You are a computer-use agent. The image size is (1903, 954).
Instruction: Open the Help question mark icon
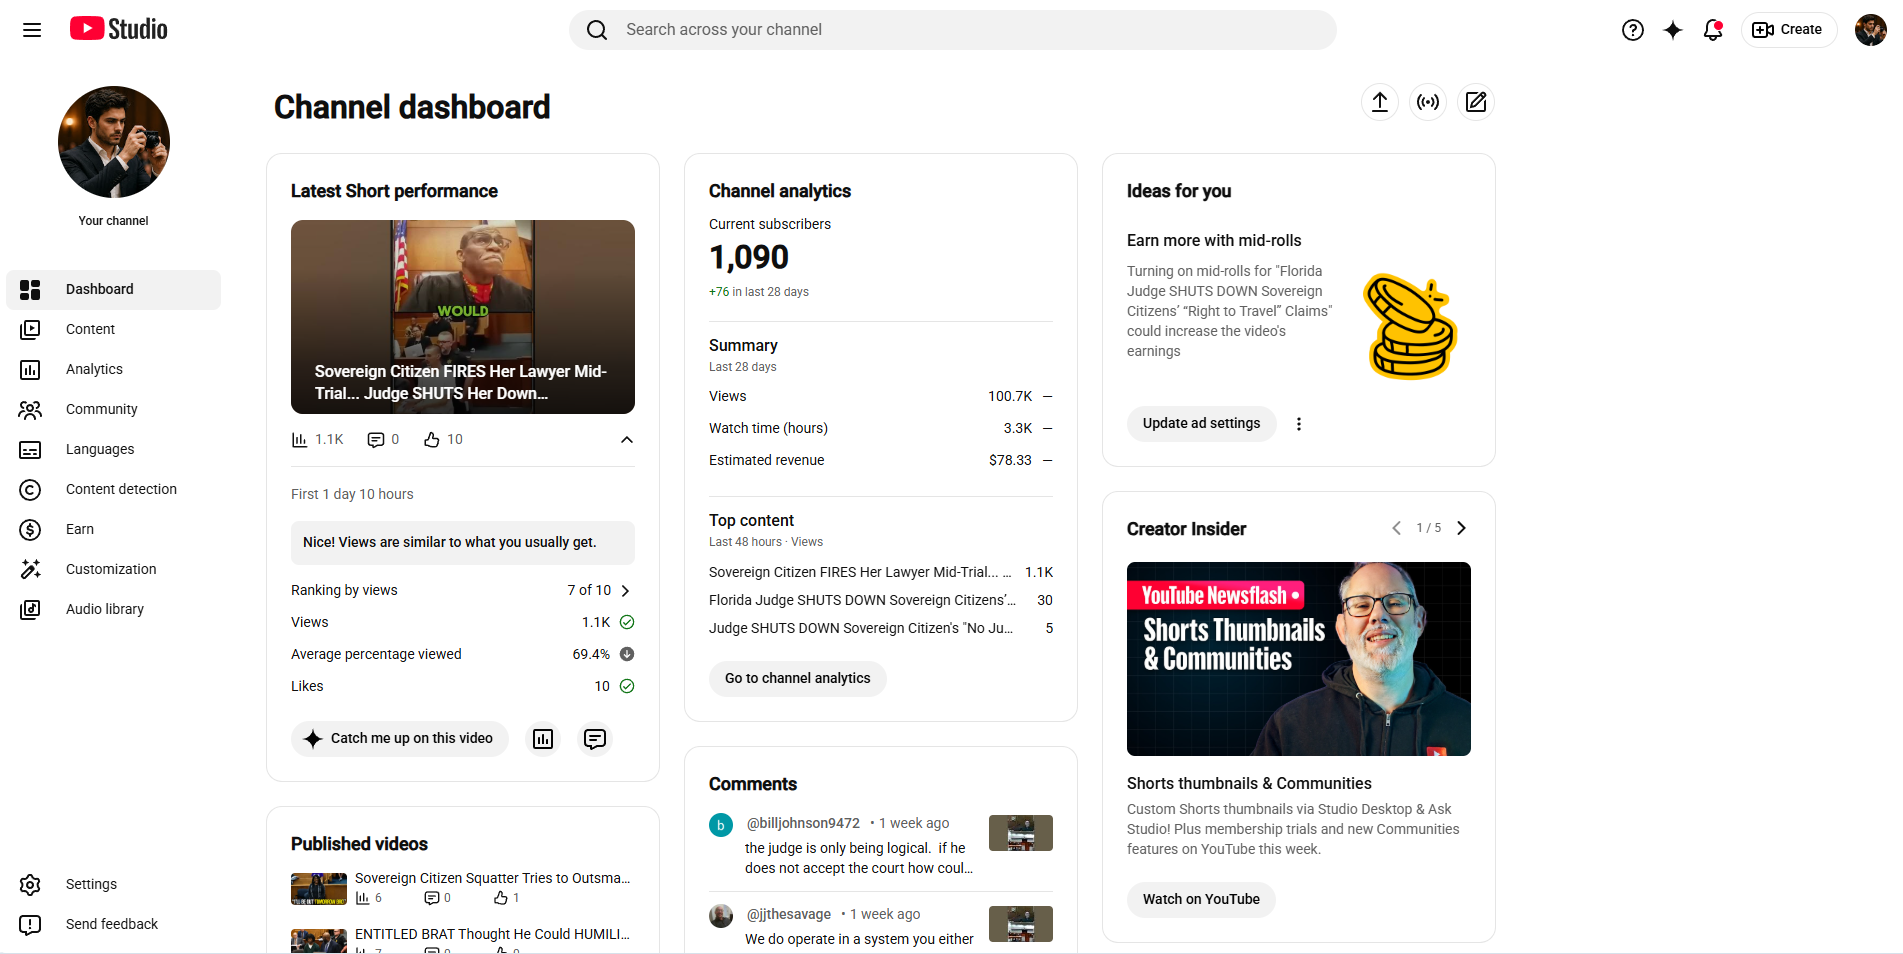[1633, 30]
